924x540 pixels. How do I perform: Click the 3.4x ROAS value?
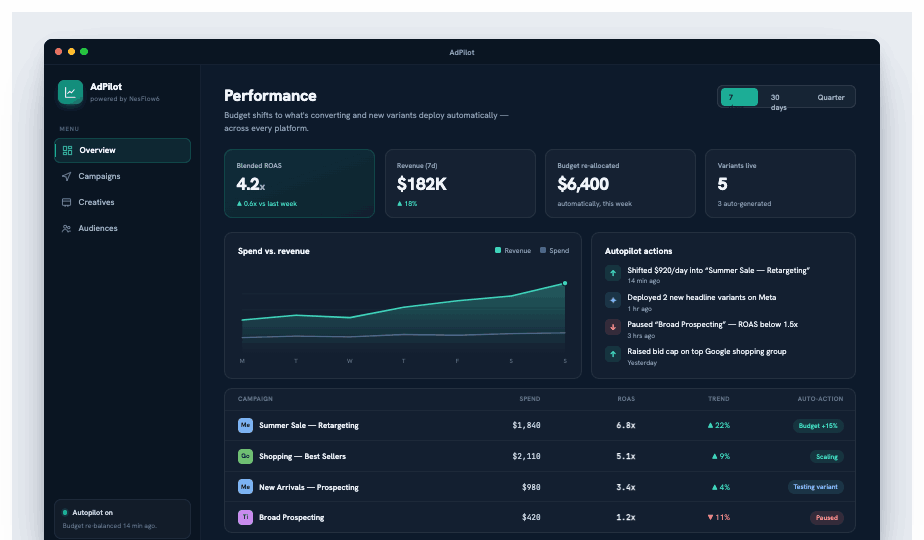click(626, 487)
